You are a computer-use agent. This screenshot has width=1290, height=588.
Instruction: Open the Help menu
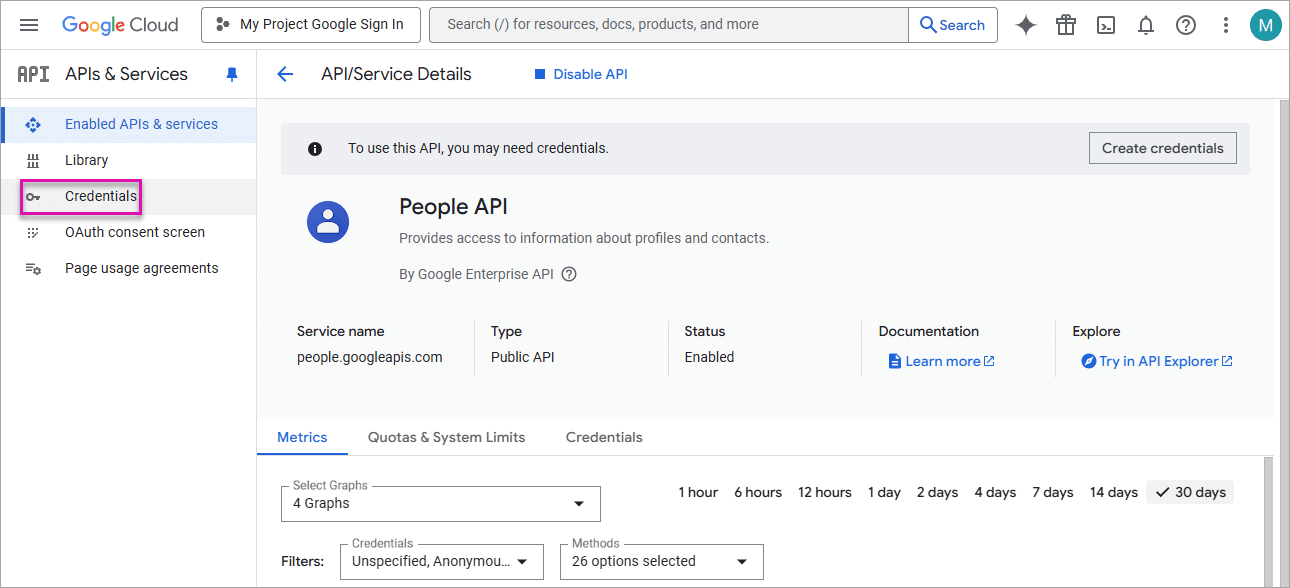[1185, 24]
